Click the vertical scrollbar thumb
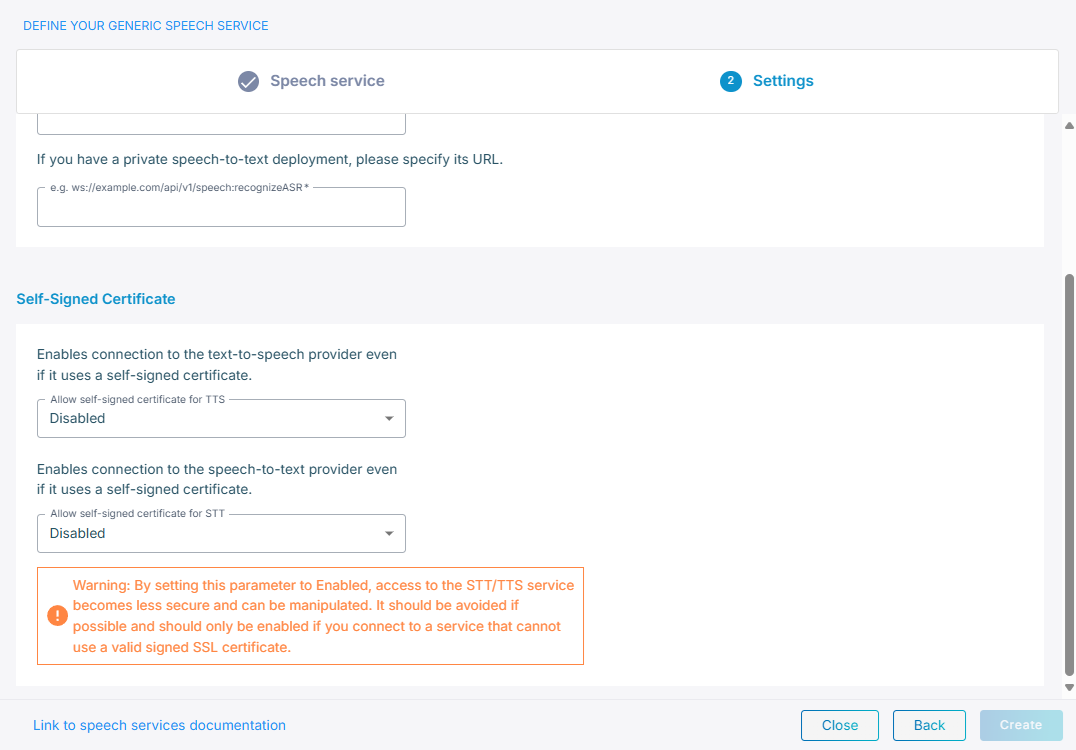This screenshot has height=750, width=1076. (x=1069, y=470)
